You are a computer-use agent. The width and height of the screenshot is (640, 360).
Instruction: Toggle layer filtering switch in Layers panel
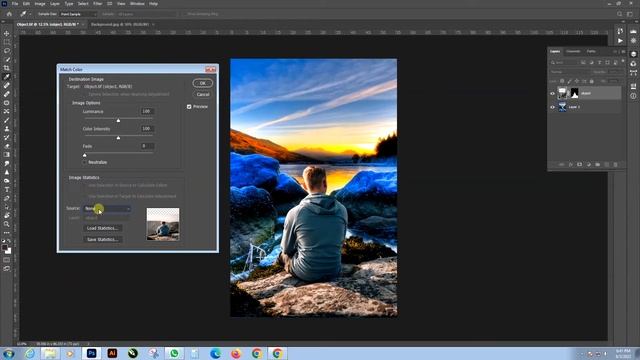click(x=623, y=62)
